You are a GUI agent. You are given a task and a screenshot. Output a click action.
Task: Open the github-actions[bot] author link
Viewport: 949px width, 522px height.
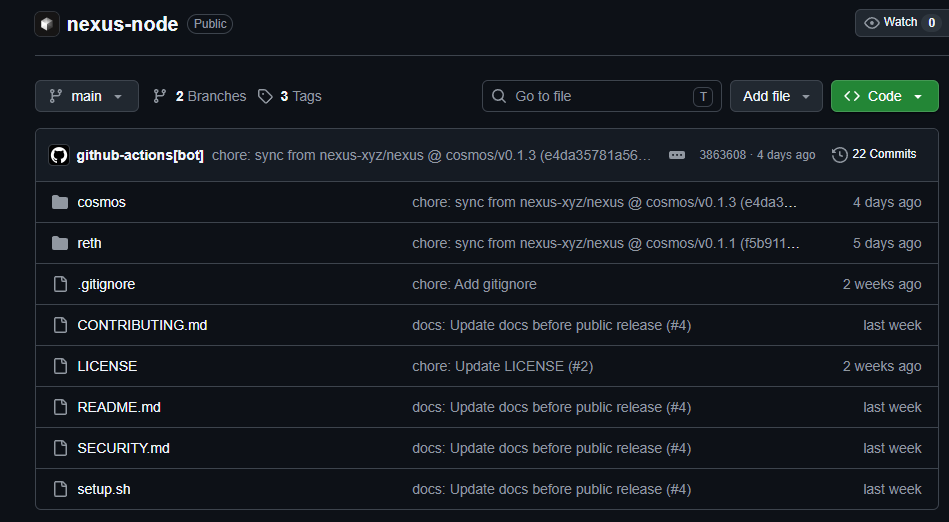[x=140, y=156]
